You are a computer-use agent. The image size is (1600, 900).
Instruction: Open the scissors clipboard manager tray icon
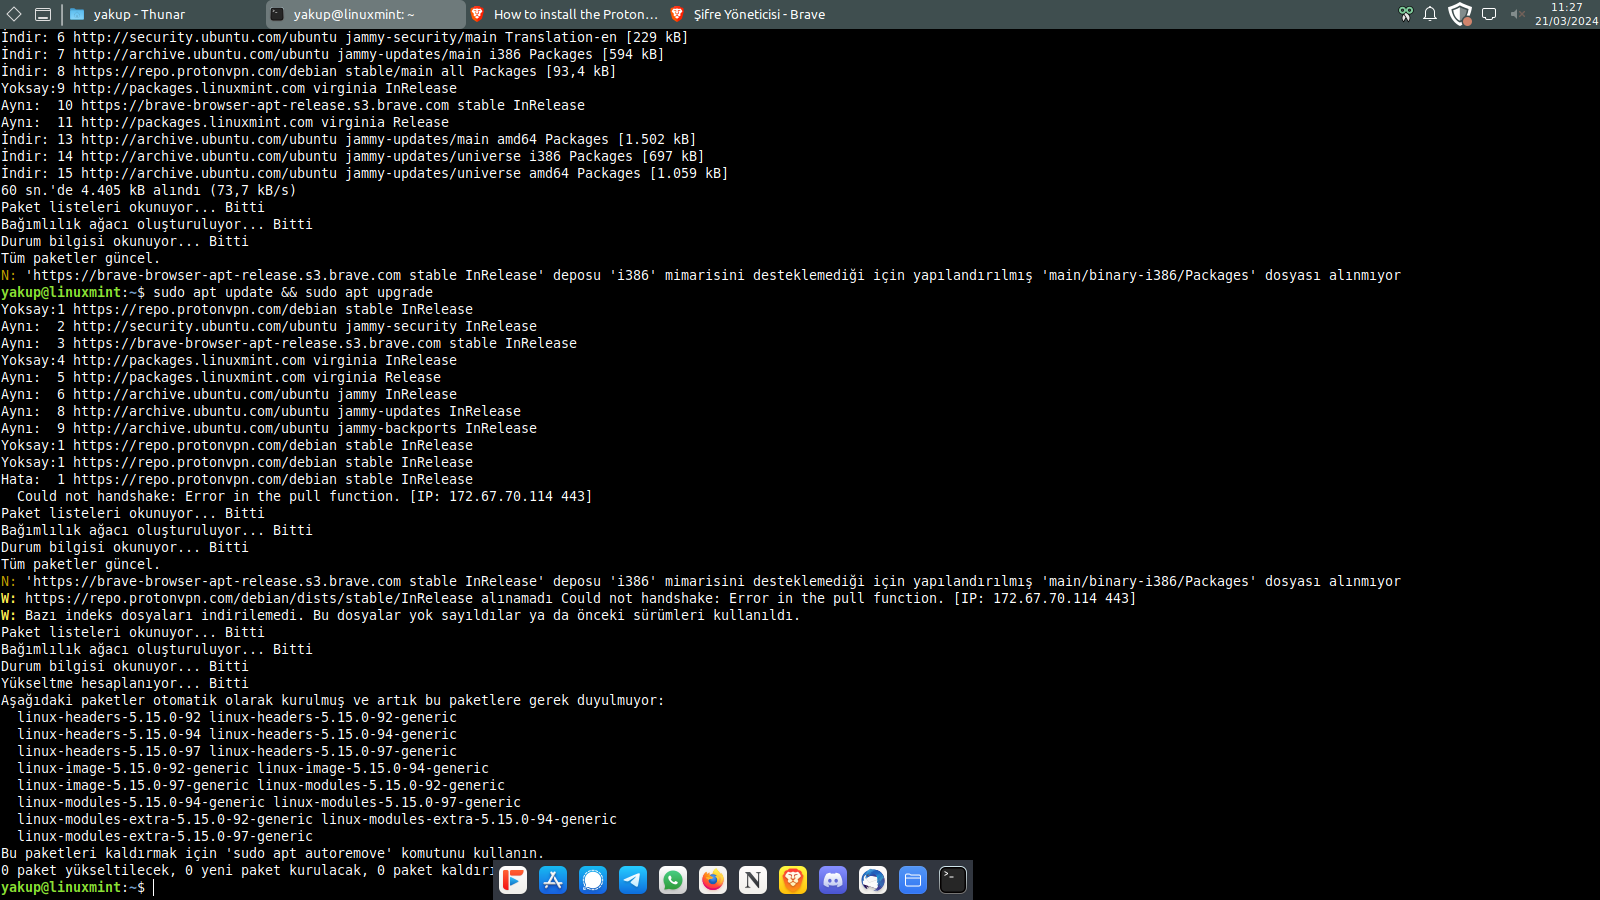(x=1406, y=14)
